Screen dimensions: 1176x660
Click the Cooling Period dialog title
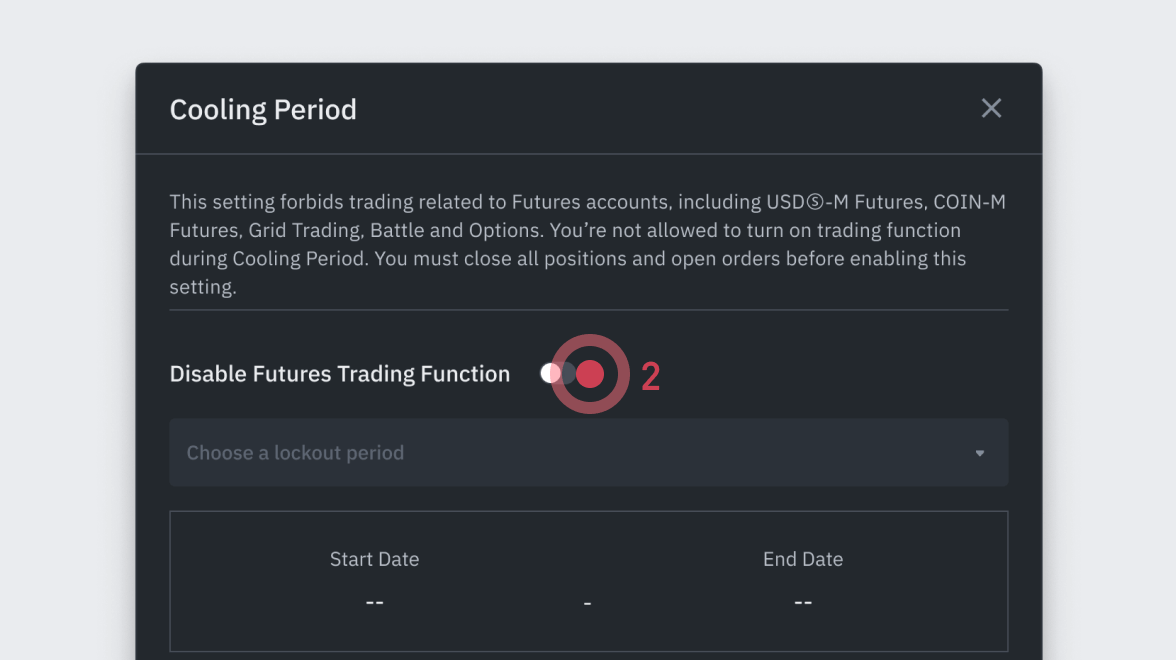pyautogui.click(x=263, y=109)
